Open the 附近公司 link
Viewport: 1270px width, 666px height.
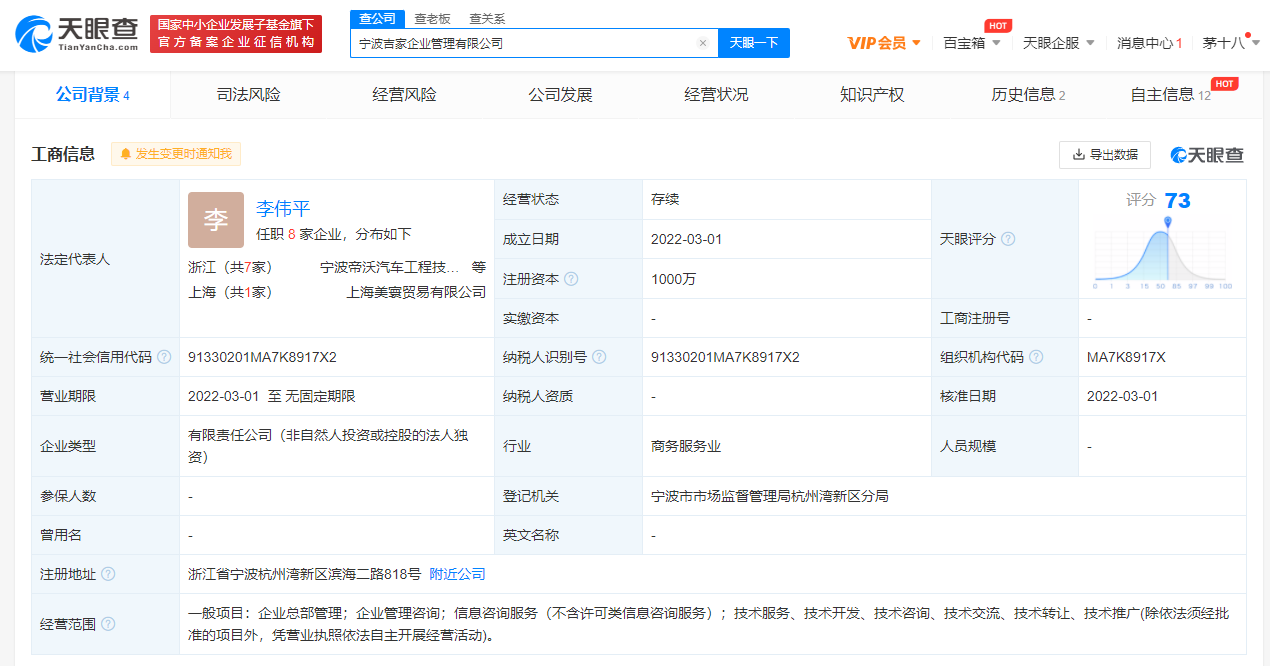(457, 574)
